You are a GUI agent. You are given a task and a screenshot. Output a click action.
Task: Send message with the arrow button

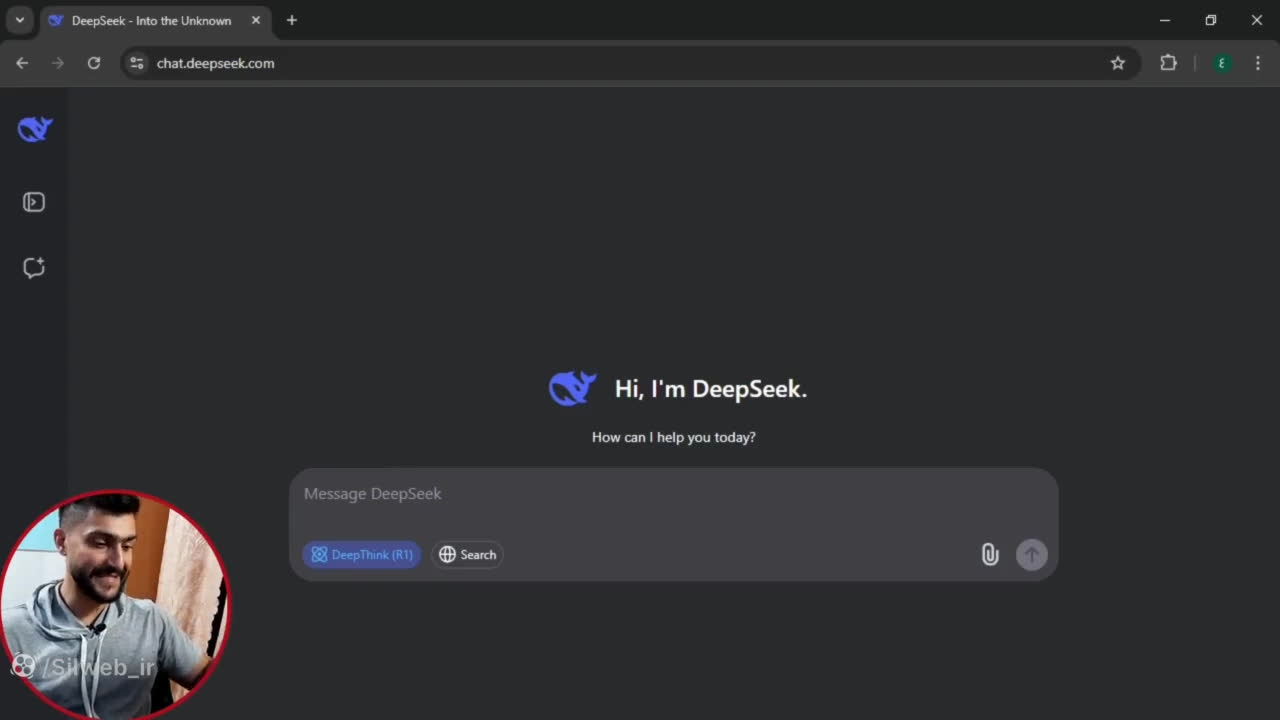pos(1032,554)
